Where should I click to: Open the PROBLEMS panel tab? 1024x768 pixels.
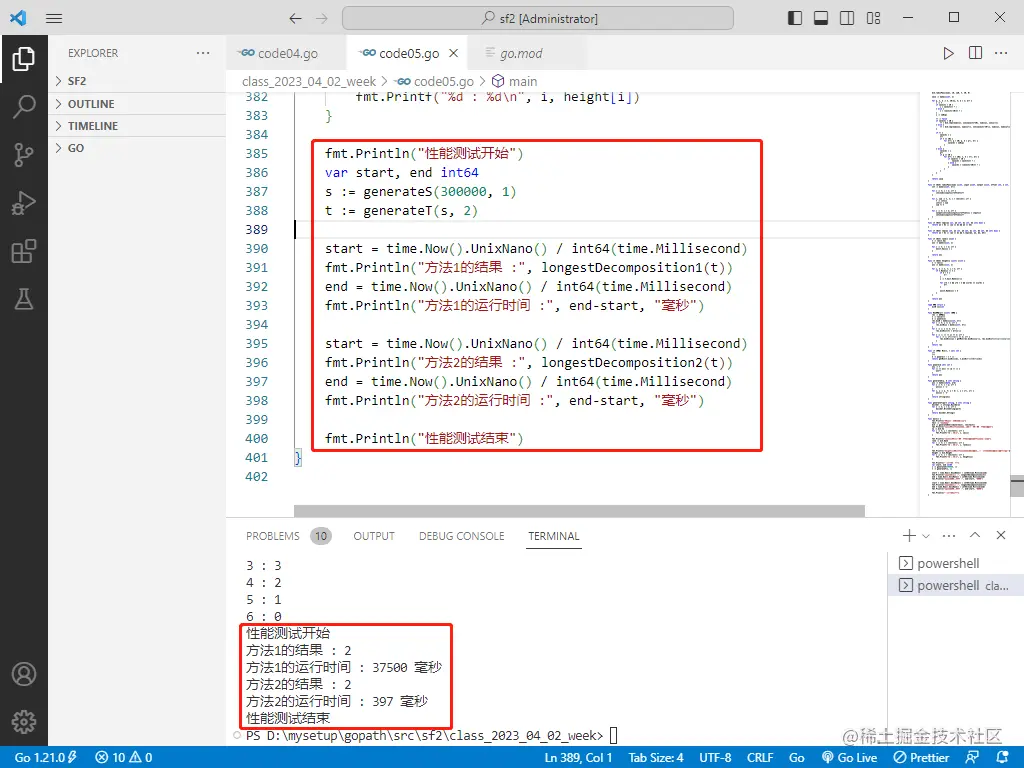pyautogui.click(x=288, y=536)
